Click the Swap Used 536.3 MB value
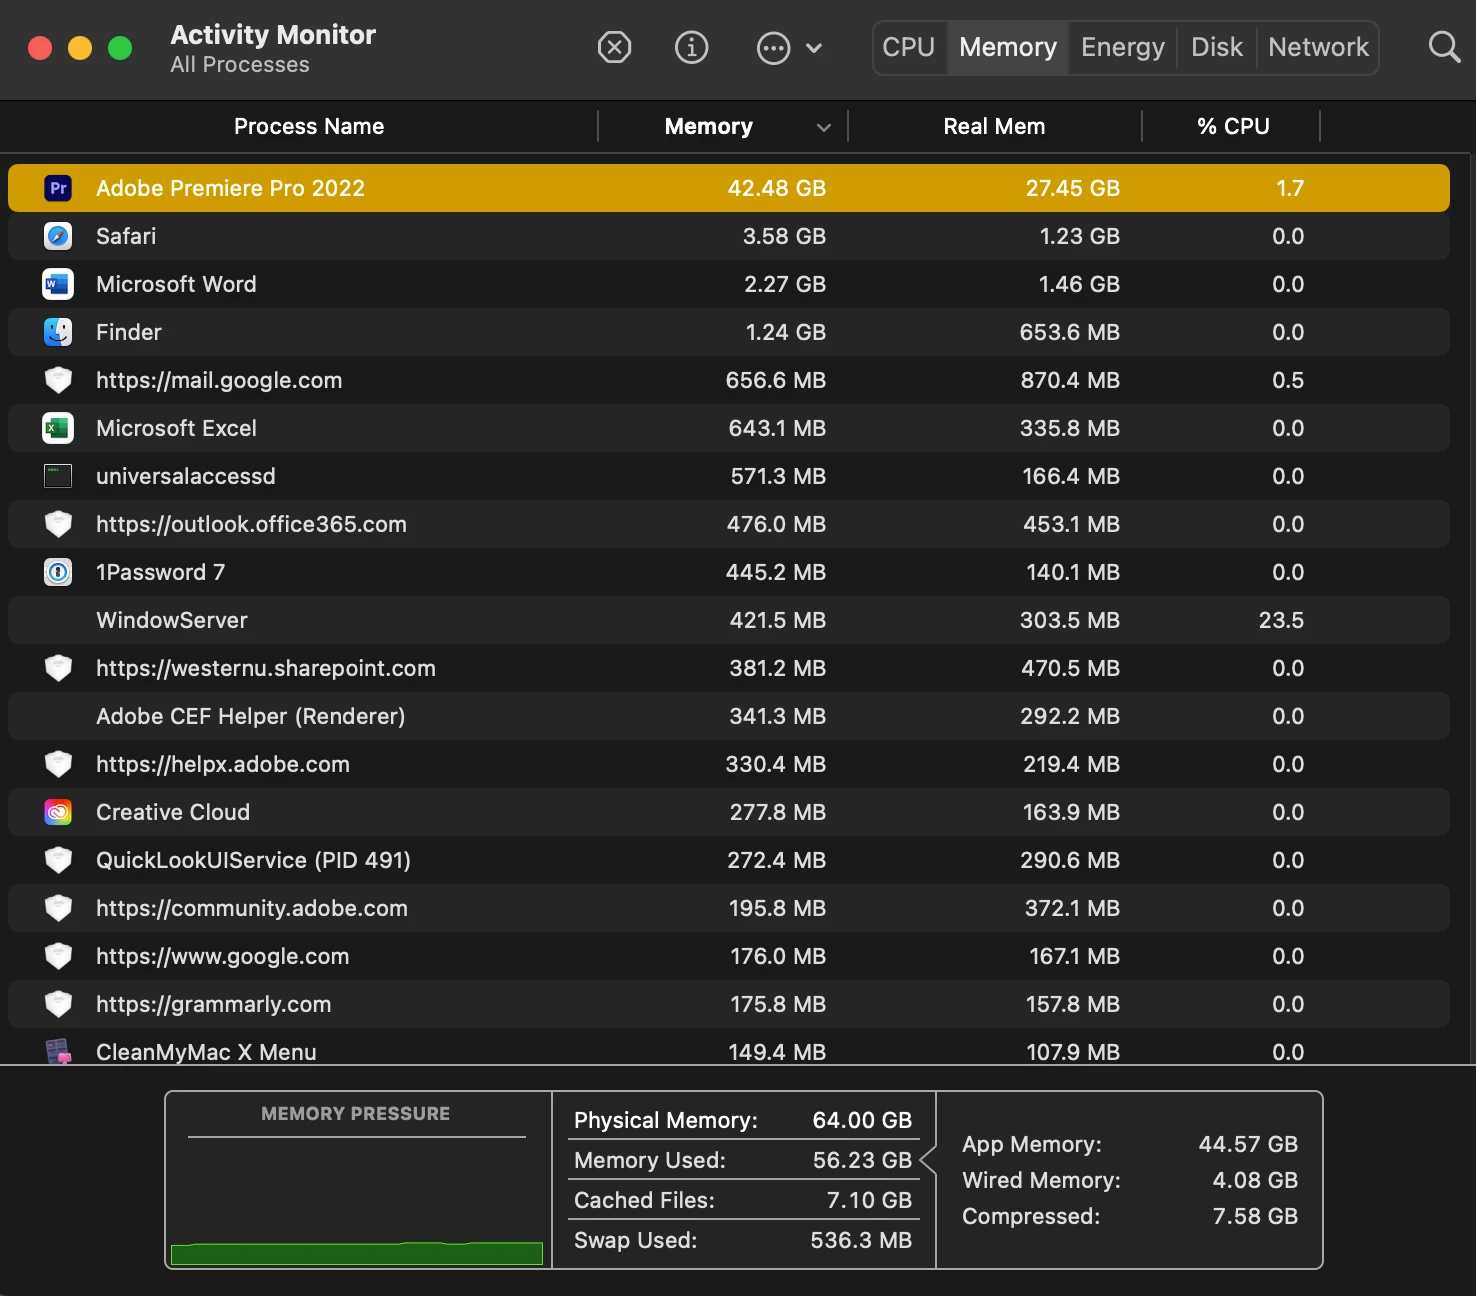Image resolution: width=1476 pixels, height=1296 pixels. [861, 1240]
